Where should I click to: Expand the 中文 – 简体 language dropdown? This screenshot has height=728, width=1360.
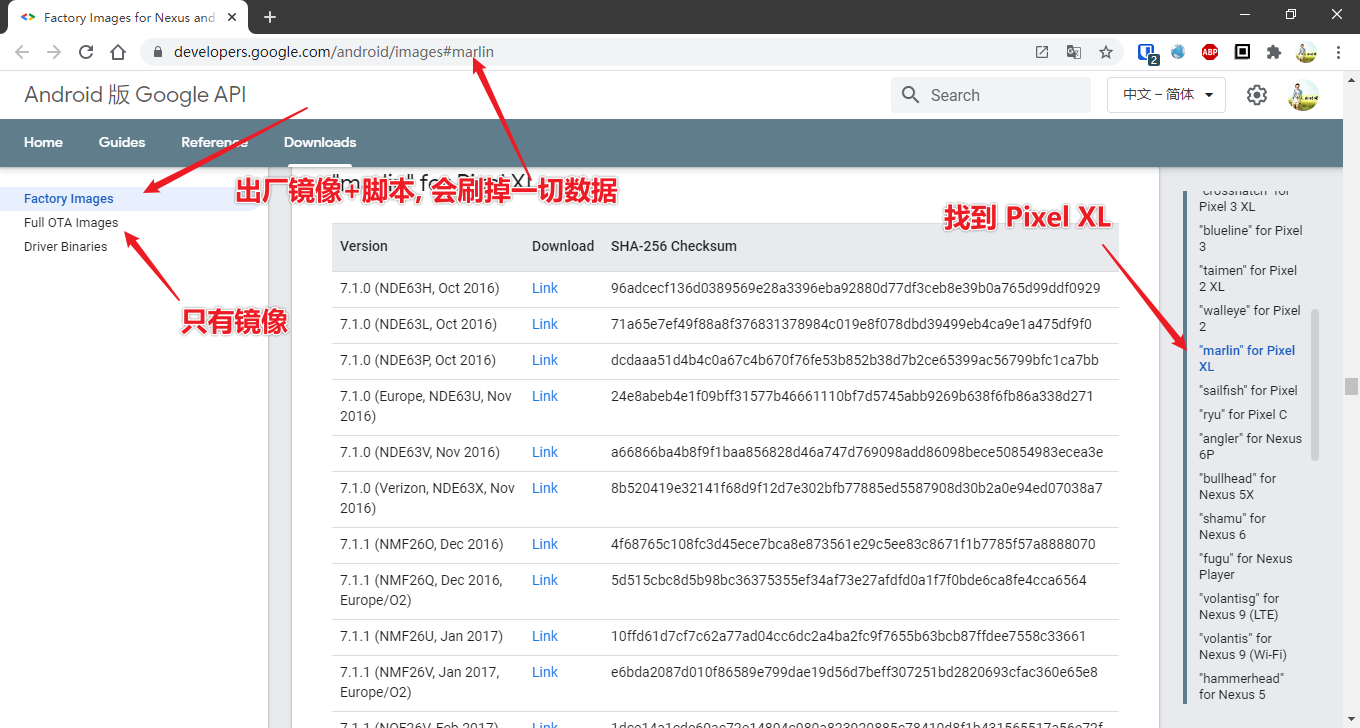[x=1166, y=95]
